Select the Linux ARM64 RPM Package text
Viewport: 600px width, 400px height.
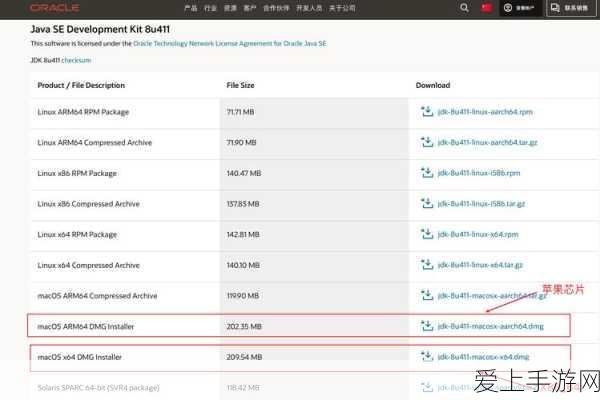(x=83, y=112)
